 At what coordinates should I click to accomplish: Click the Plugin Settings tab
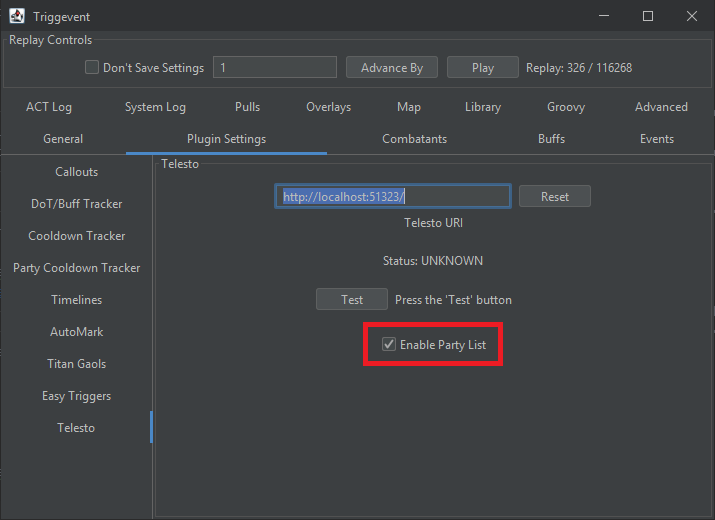pos(226,139)
